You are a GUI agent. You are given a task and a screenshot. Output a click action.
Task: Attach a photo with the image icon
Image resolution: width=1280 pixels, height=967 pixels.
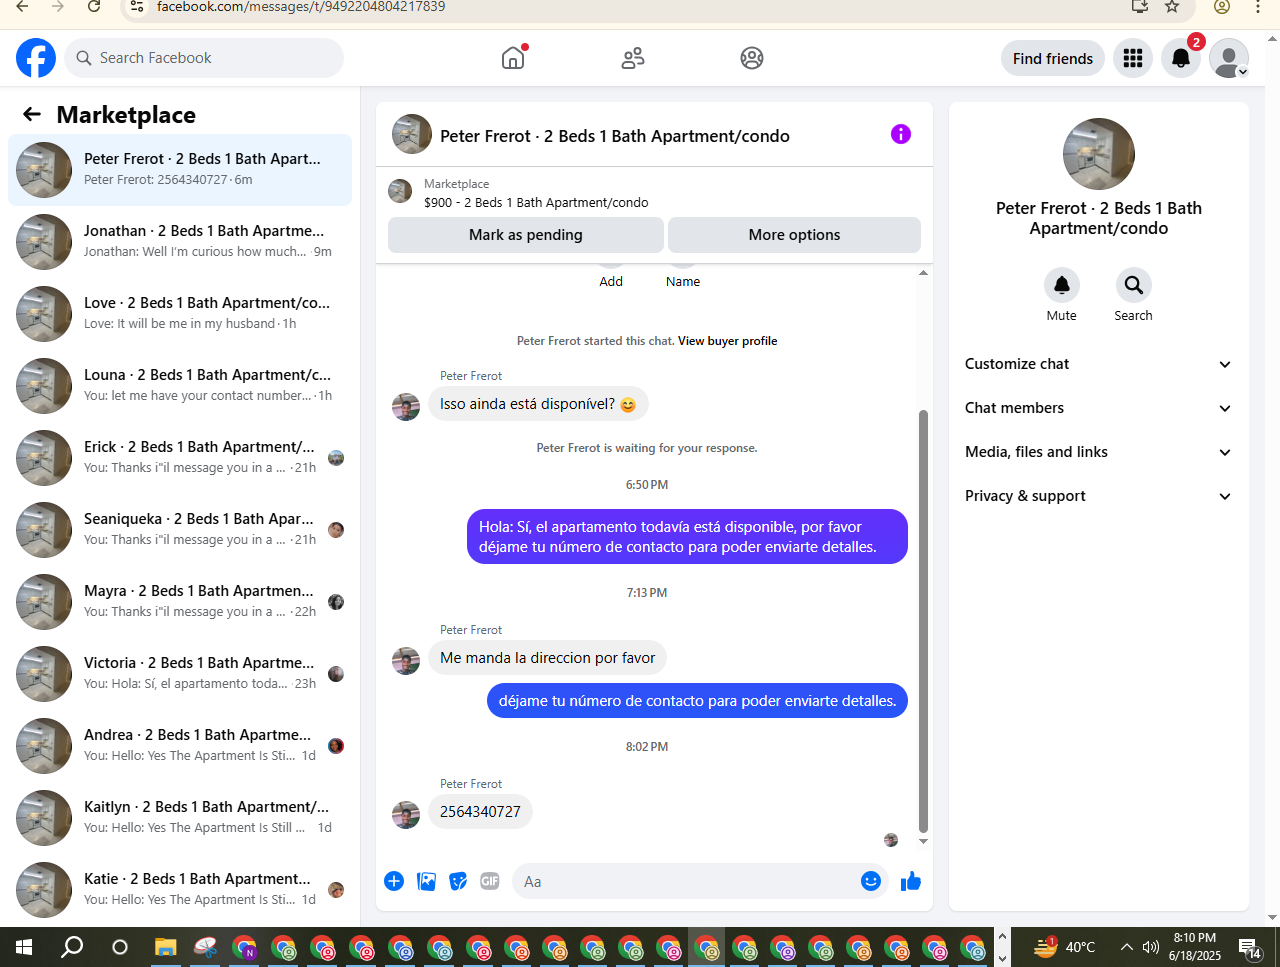(427, 881)
